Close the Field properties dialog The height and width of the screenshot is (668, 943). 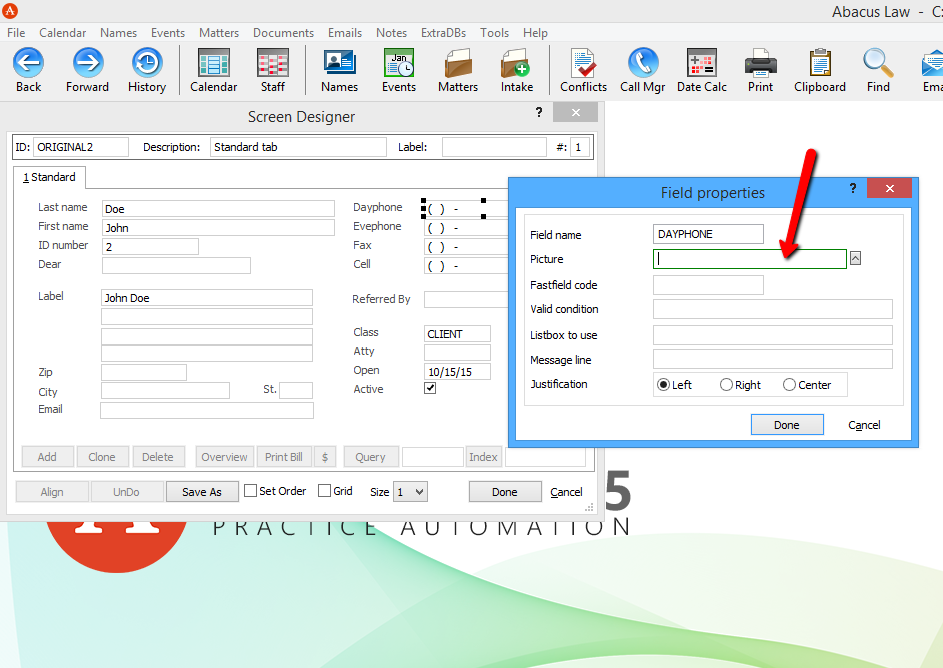coord(889,188)
